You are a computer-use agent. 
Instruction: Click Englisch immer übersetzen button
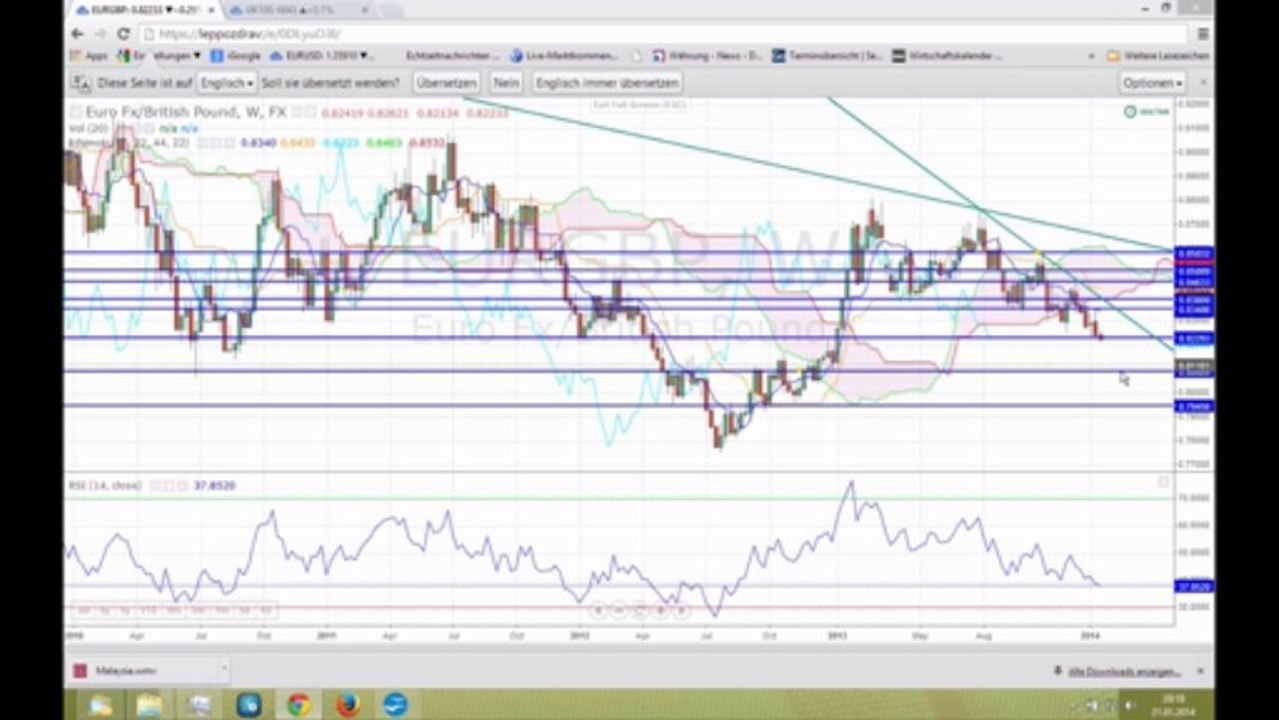tap(607, 83)
